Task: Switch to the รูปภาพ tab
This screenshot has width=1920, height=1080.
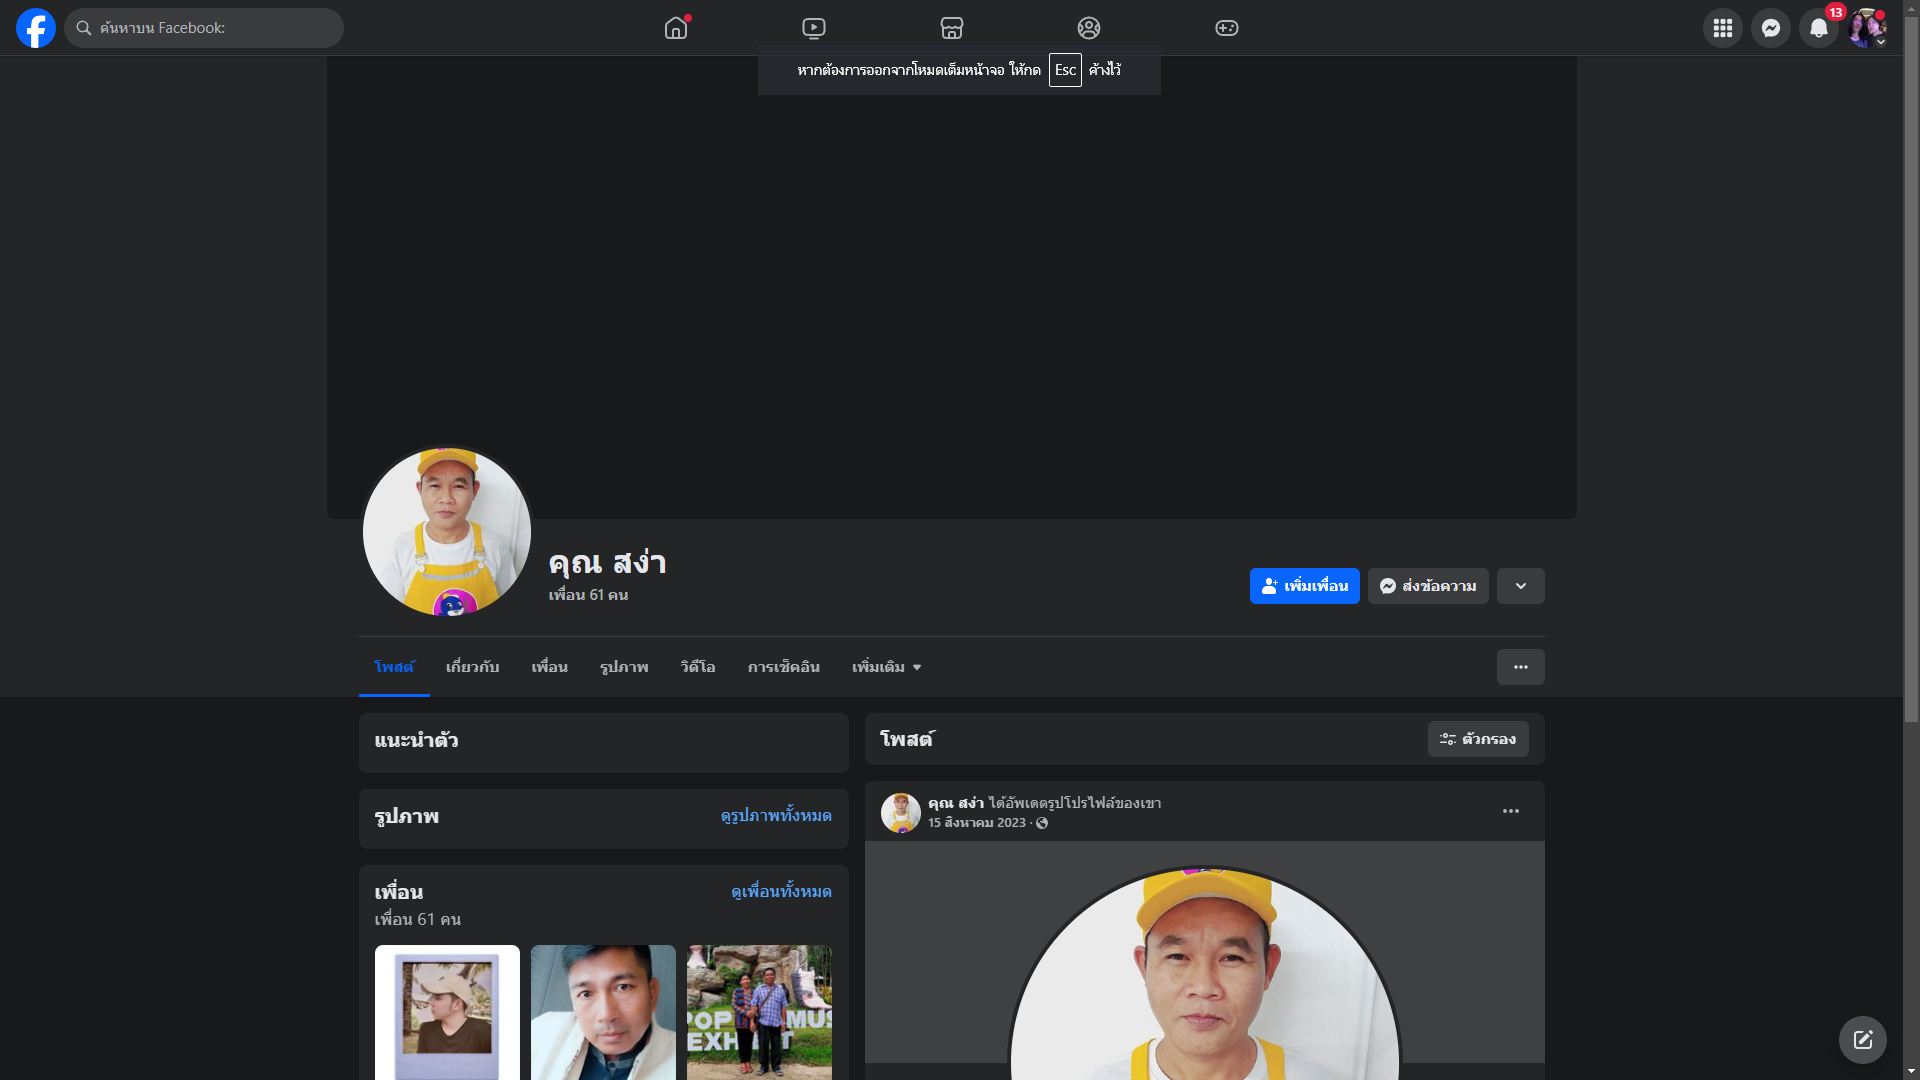Action: tap(624, 667)
